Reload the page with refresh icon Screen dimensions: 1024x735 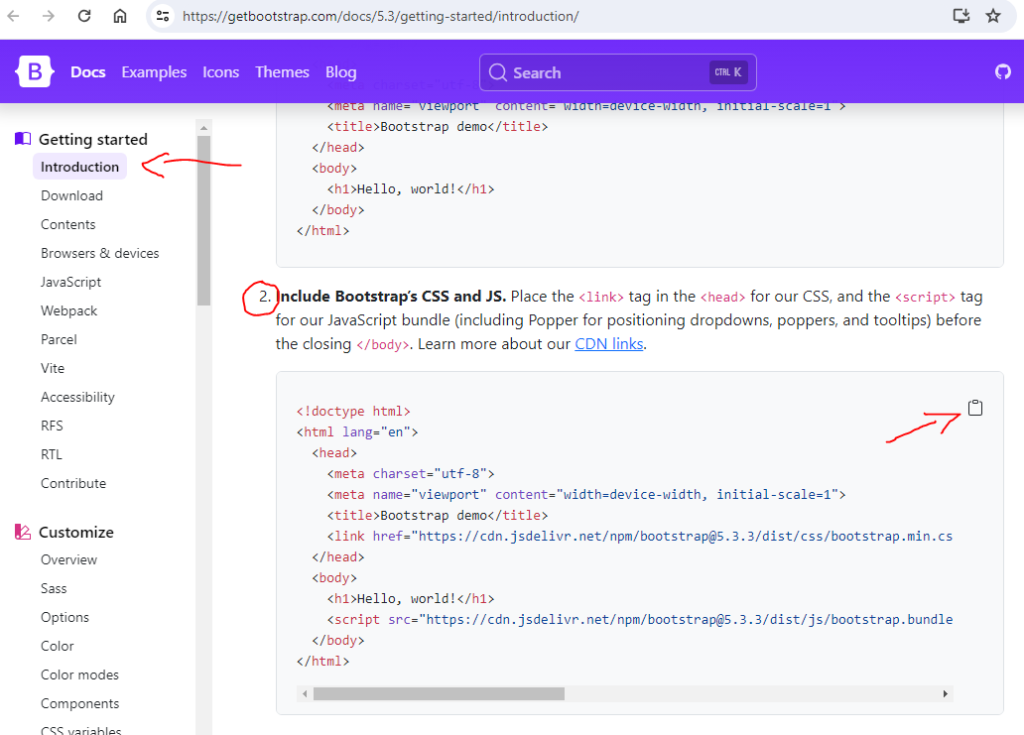tap(85, 16)
